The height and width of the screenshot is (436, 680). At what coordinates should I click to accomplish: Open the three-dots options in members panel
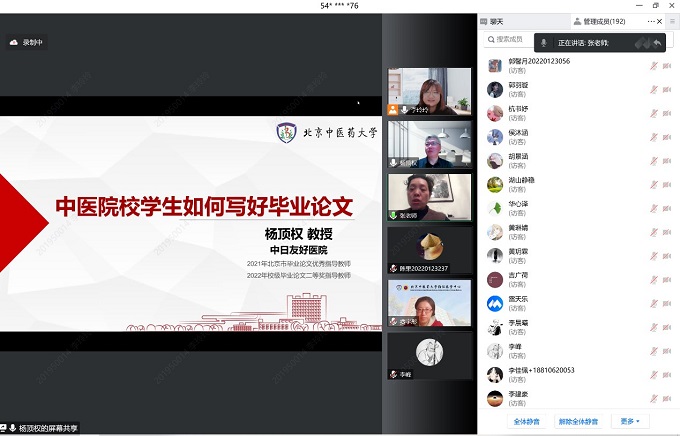point(648,21)
